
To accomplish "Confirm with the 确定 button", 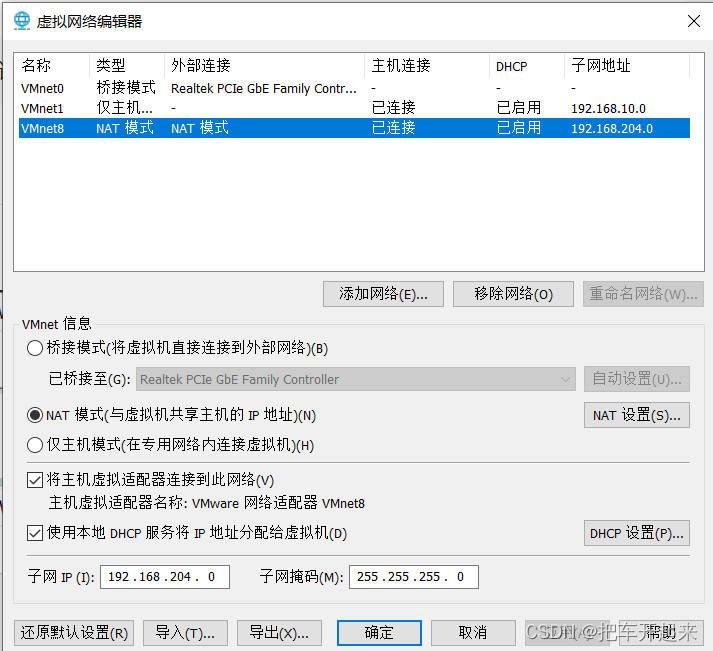I will click(x=379, y=633).
